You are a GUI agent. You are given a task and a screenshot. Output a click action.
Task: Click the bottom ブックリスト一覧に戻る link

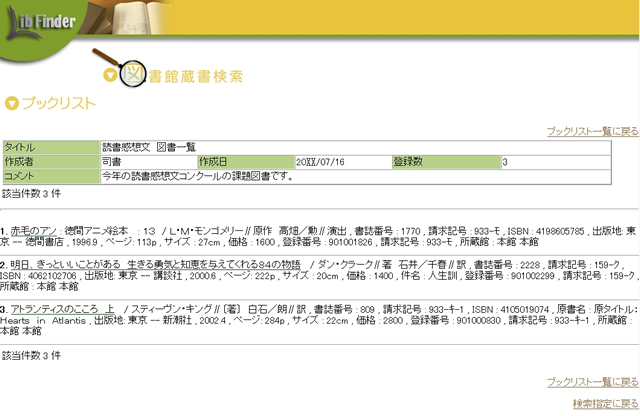pyautogui.click(x=591, y=382)
